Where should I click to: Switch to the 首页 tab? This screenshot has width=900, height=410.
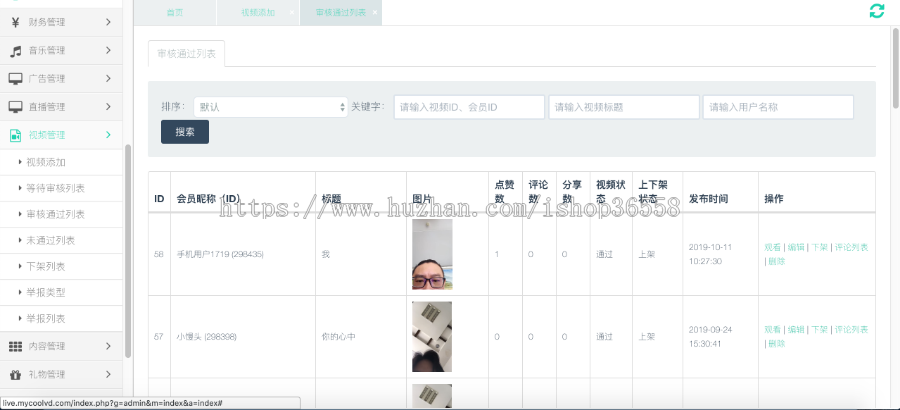tap(175, 13)
